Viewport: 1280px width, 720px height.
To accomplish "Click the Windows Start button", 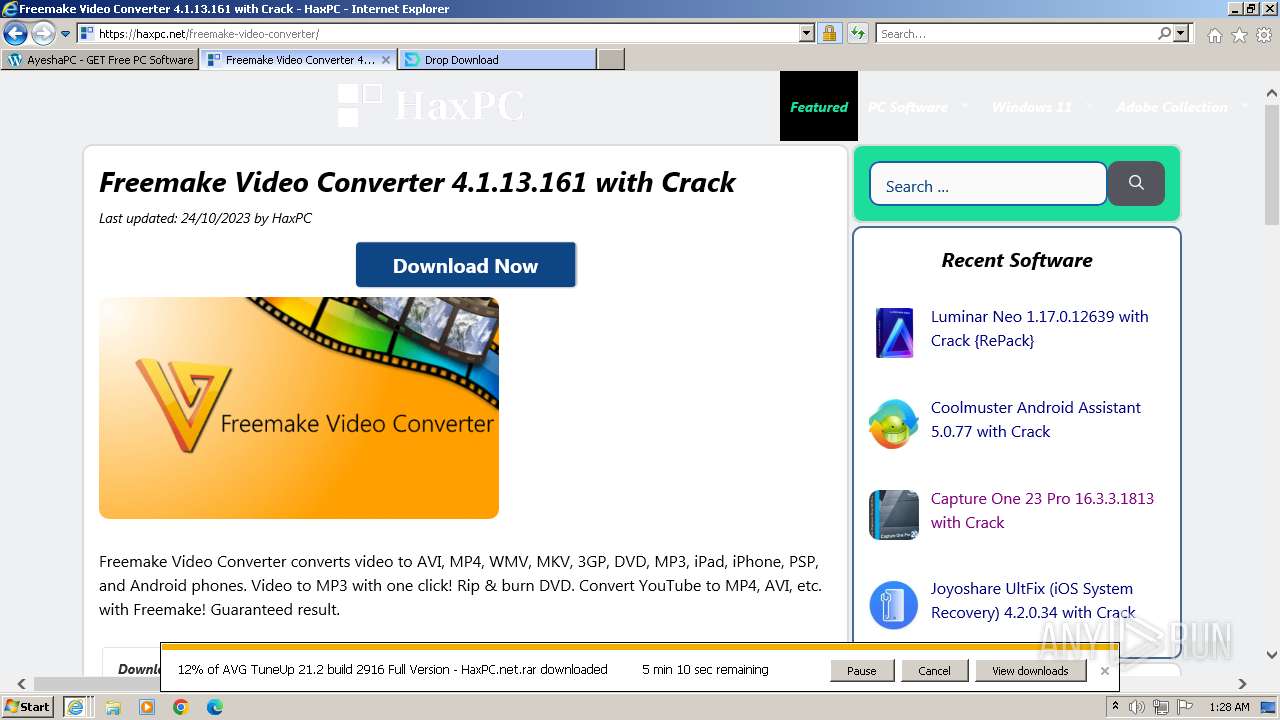I will coord(28,707).
